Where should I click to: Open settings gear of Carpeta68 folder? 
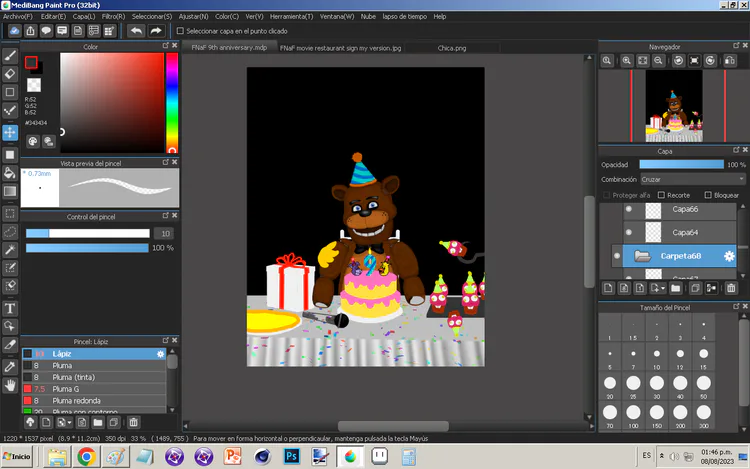click(x=729, y=256)
